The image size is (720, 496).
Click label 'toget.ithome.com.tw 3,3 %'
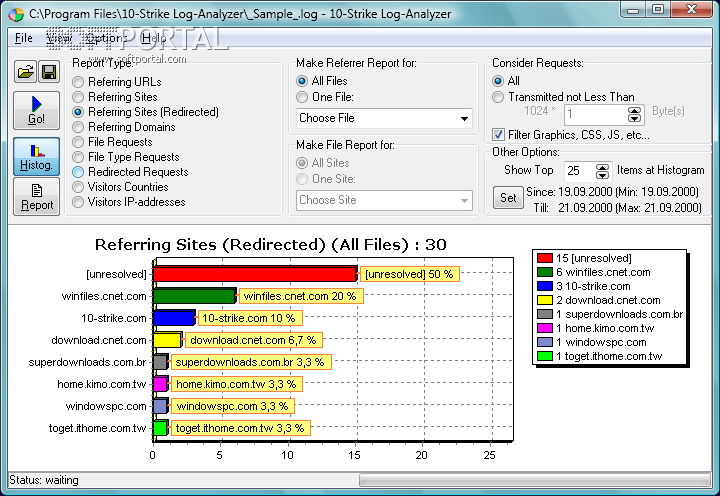pyautogui.click(x=240, y=428)
